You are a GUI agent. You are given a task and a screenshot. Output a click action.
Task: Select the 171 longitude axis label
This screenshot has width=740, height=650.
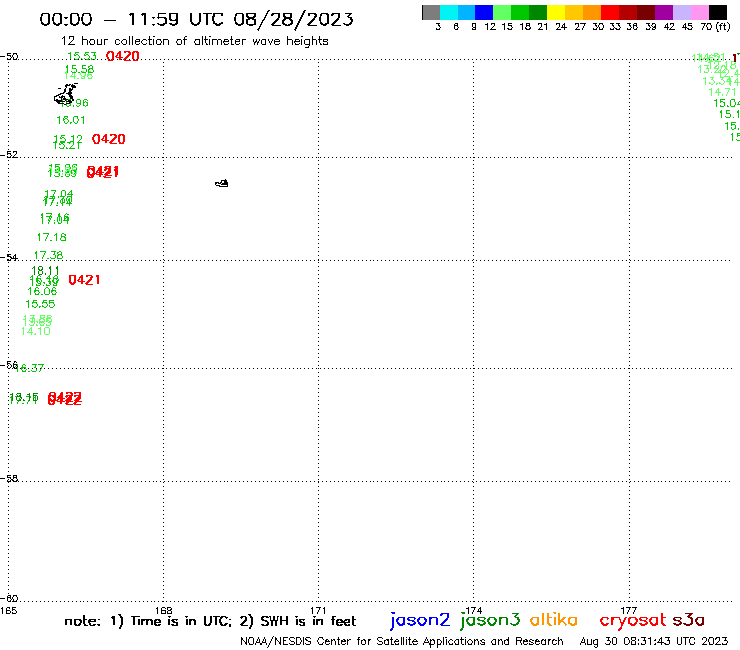318,610
